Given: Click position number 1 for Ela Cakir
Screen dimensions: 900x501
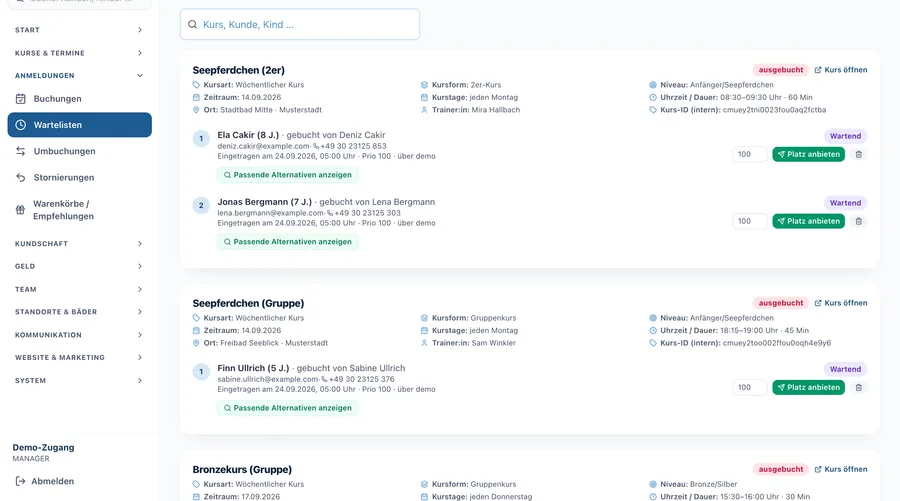Looking at the screenshot, I should [201, 138].
